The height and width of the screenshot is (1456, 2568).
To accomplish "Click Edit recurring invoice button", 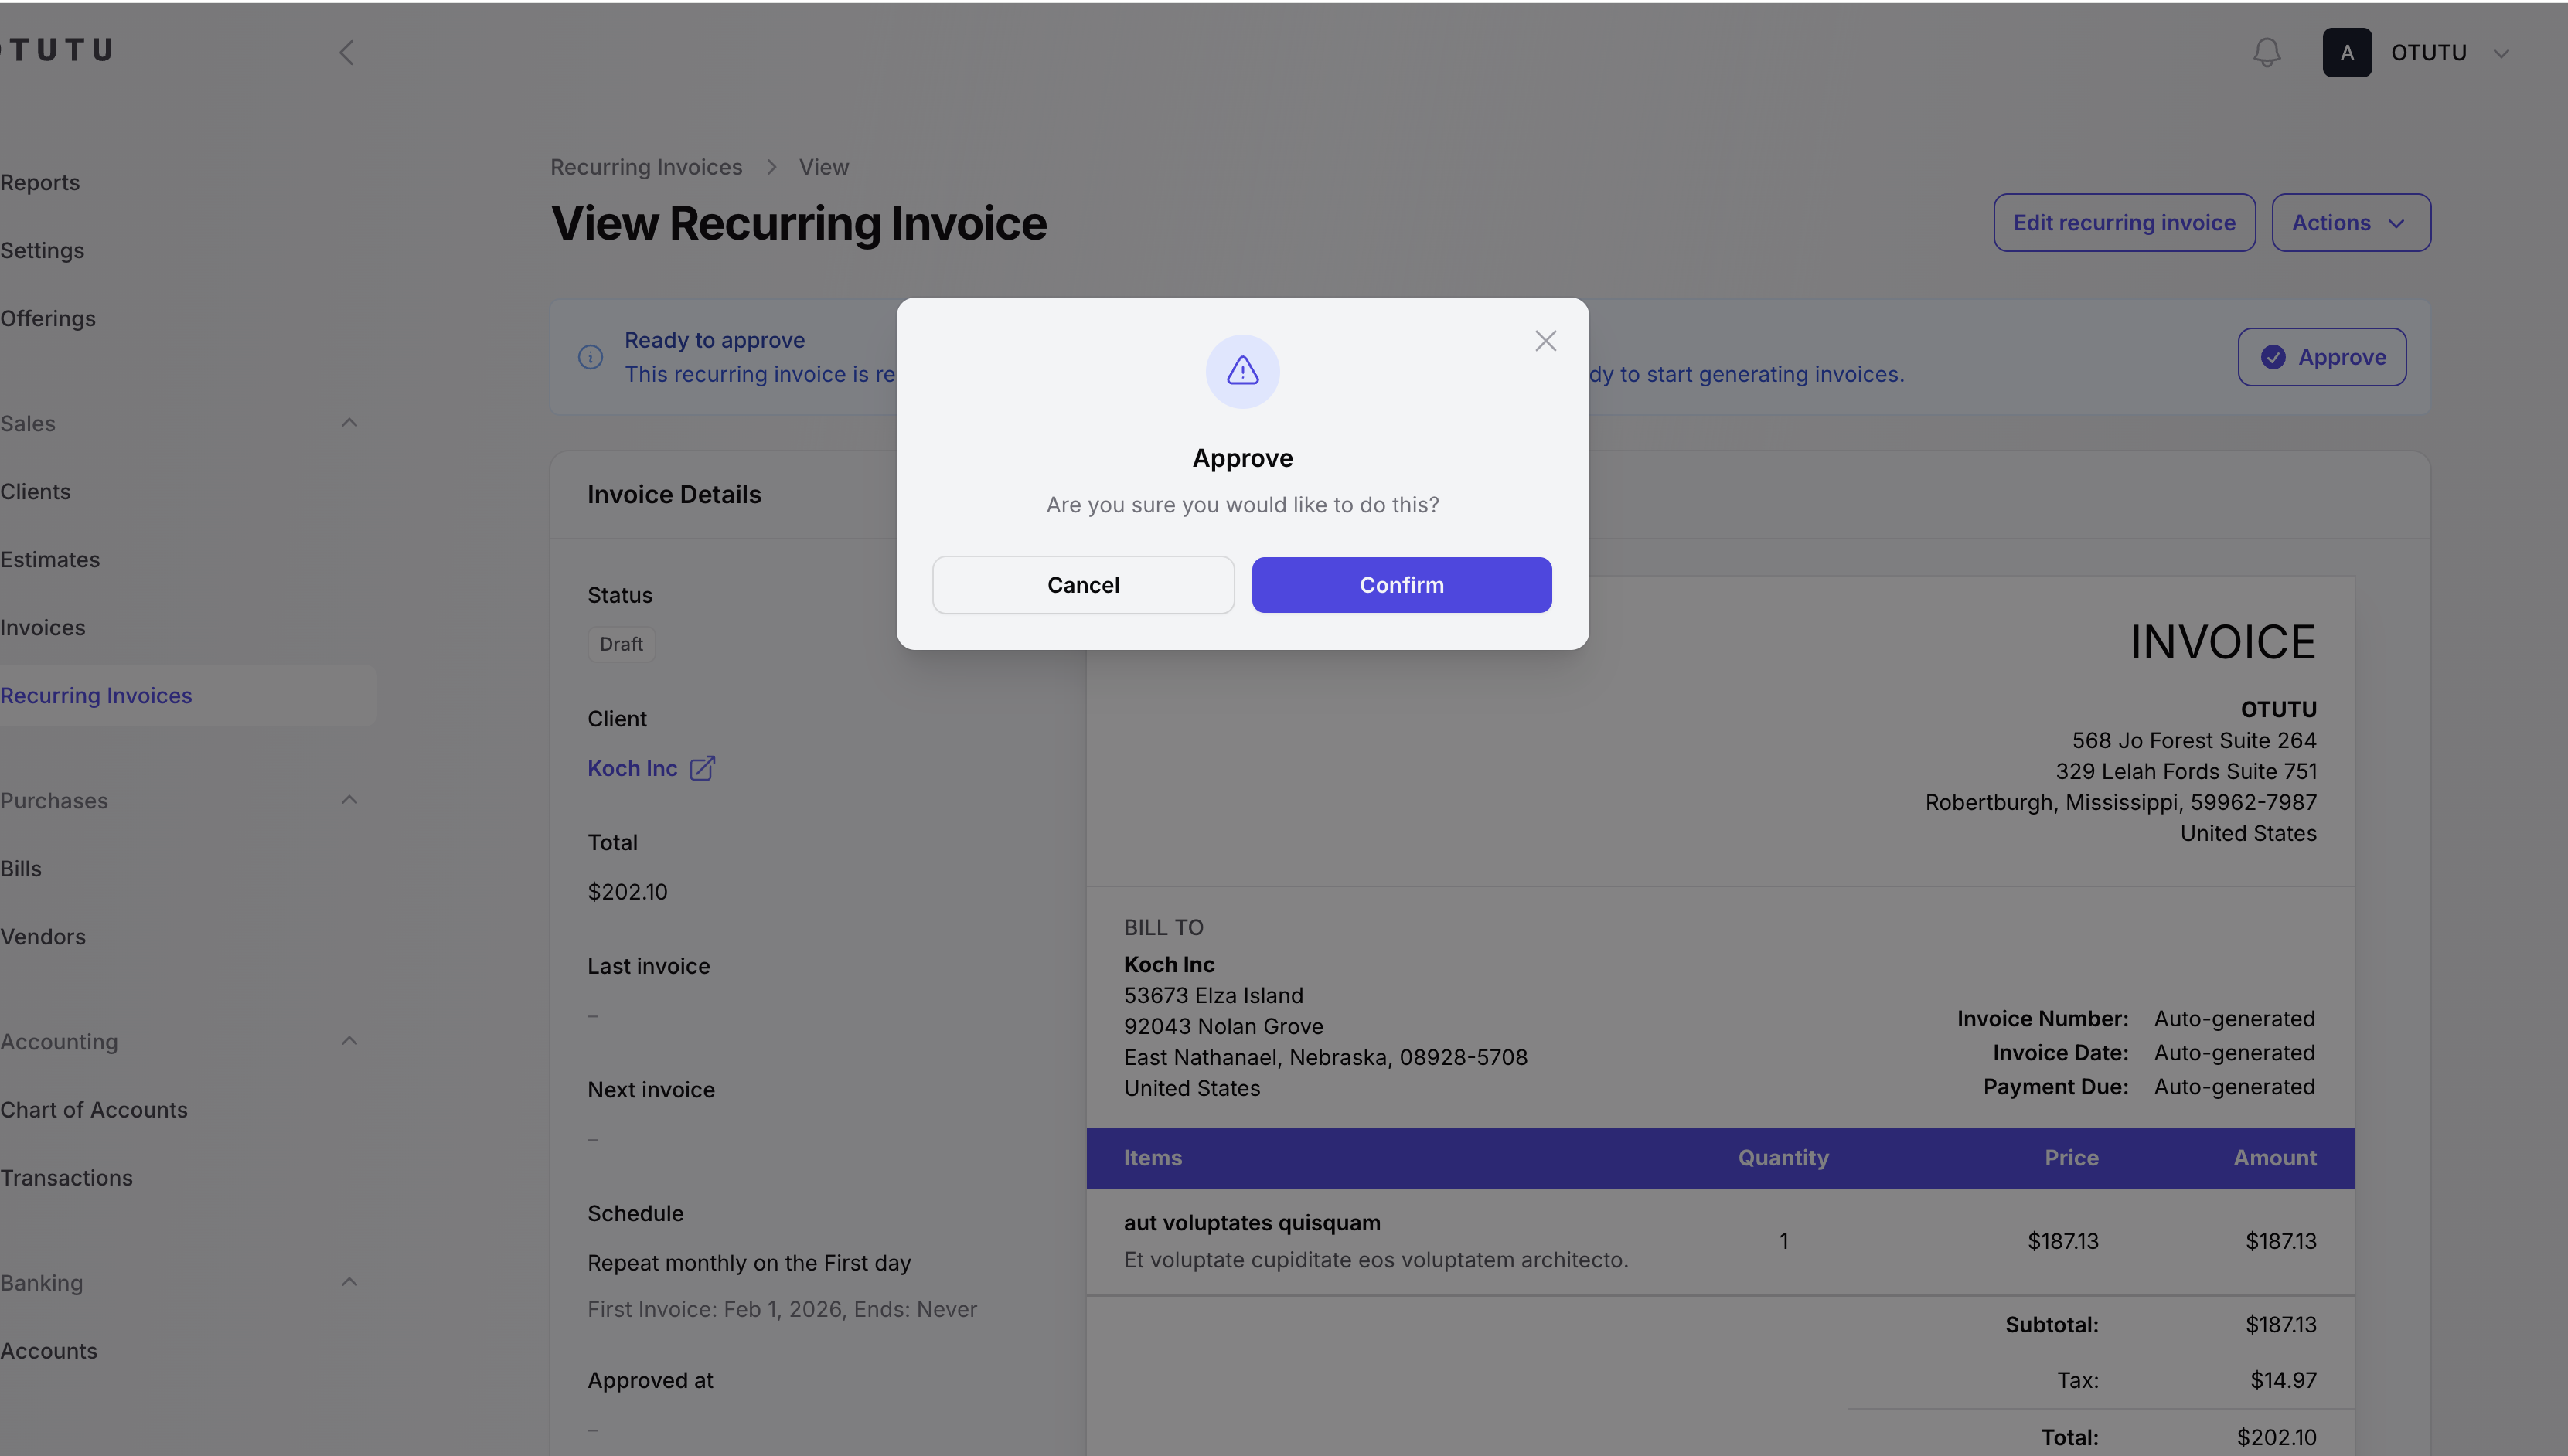I will pos(2124,222).
